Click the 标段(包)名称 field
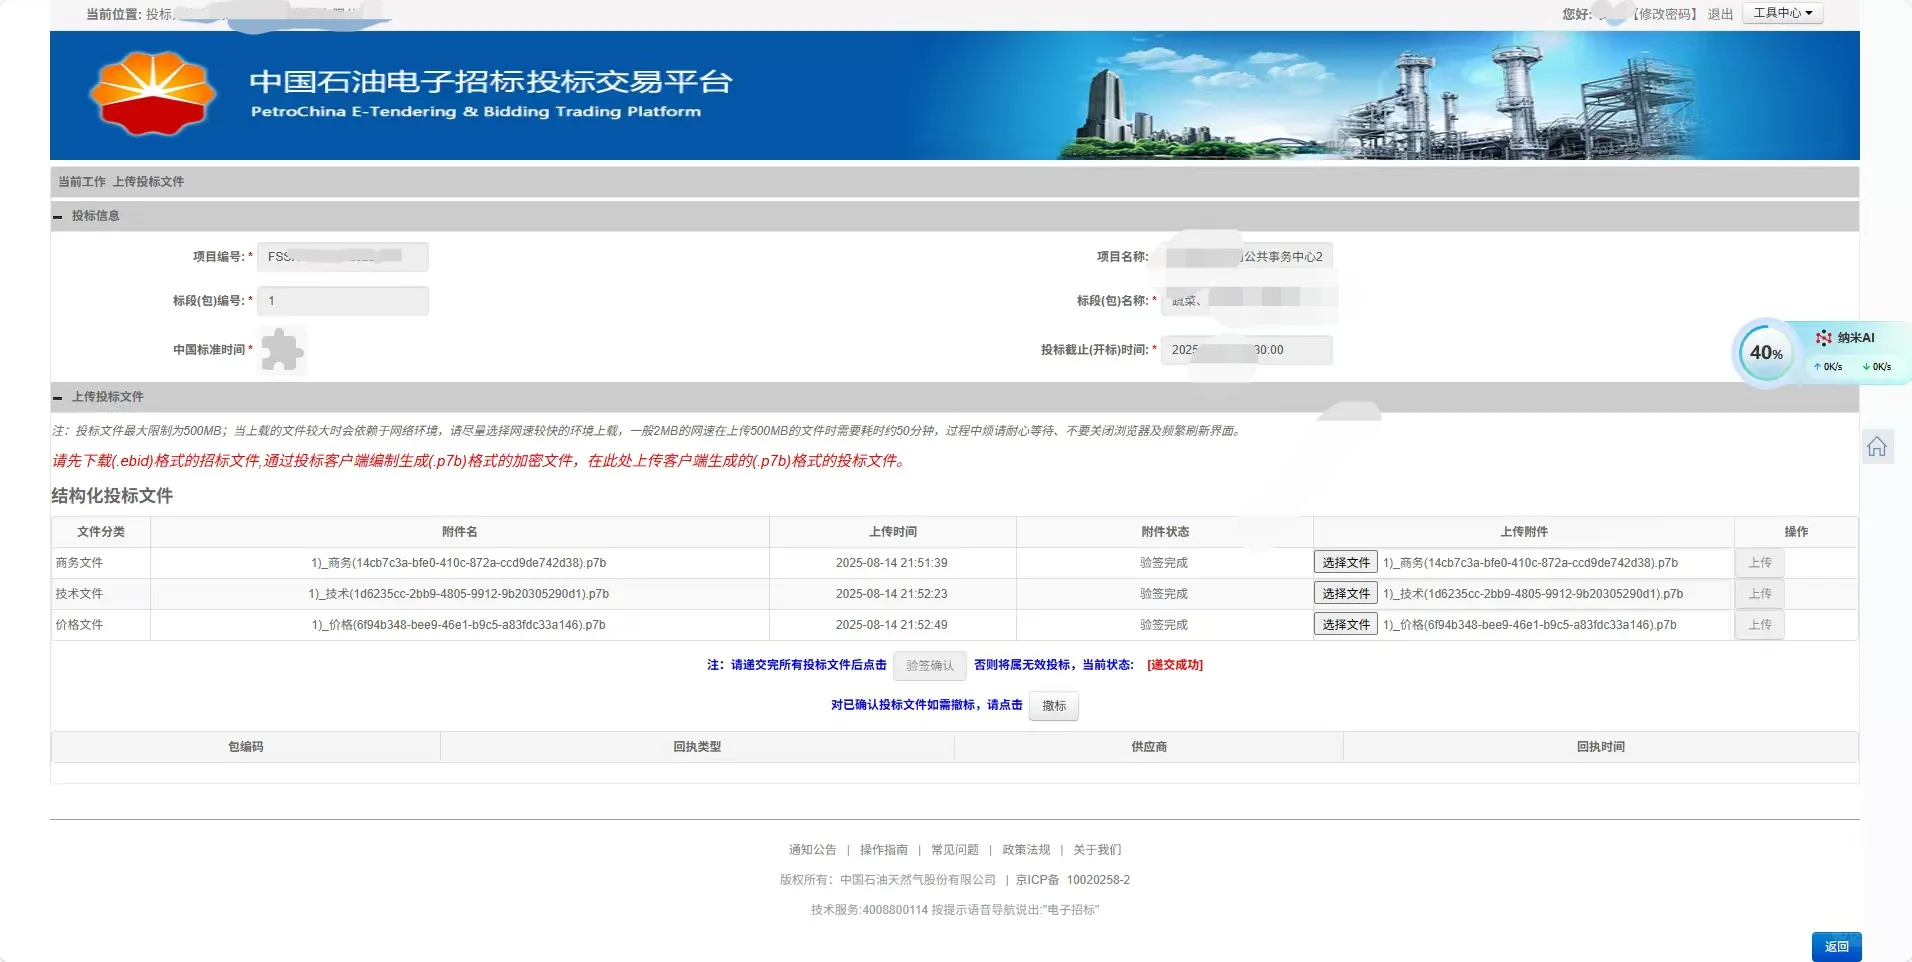This screenshot has height=962, width=1912. (1247, 301)
